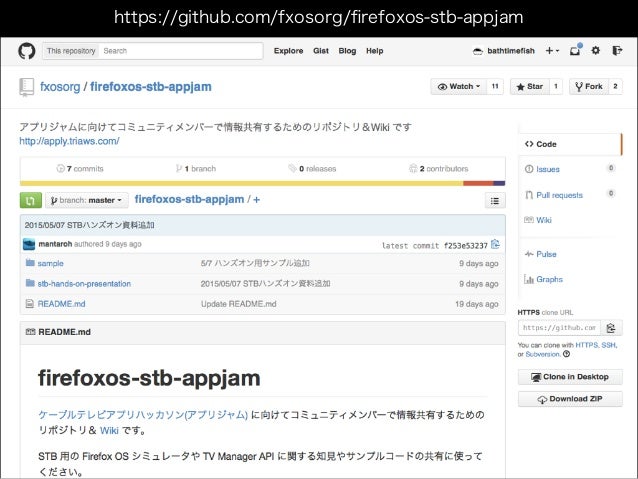Screen dimensions: 638x479
Task: Open Gist in top navigation
Action: click(x=321, y=51)
